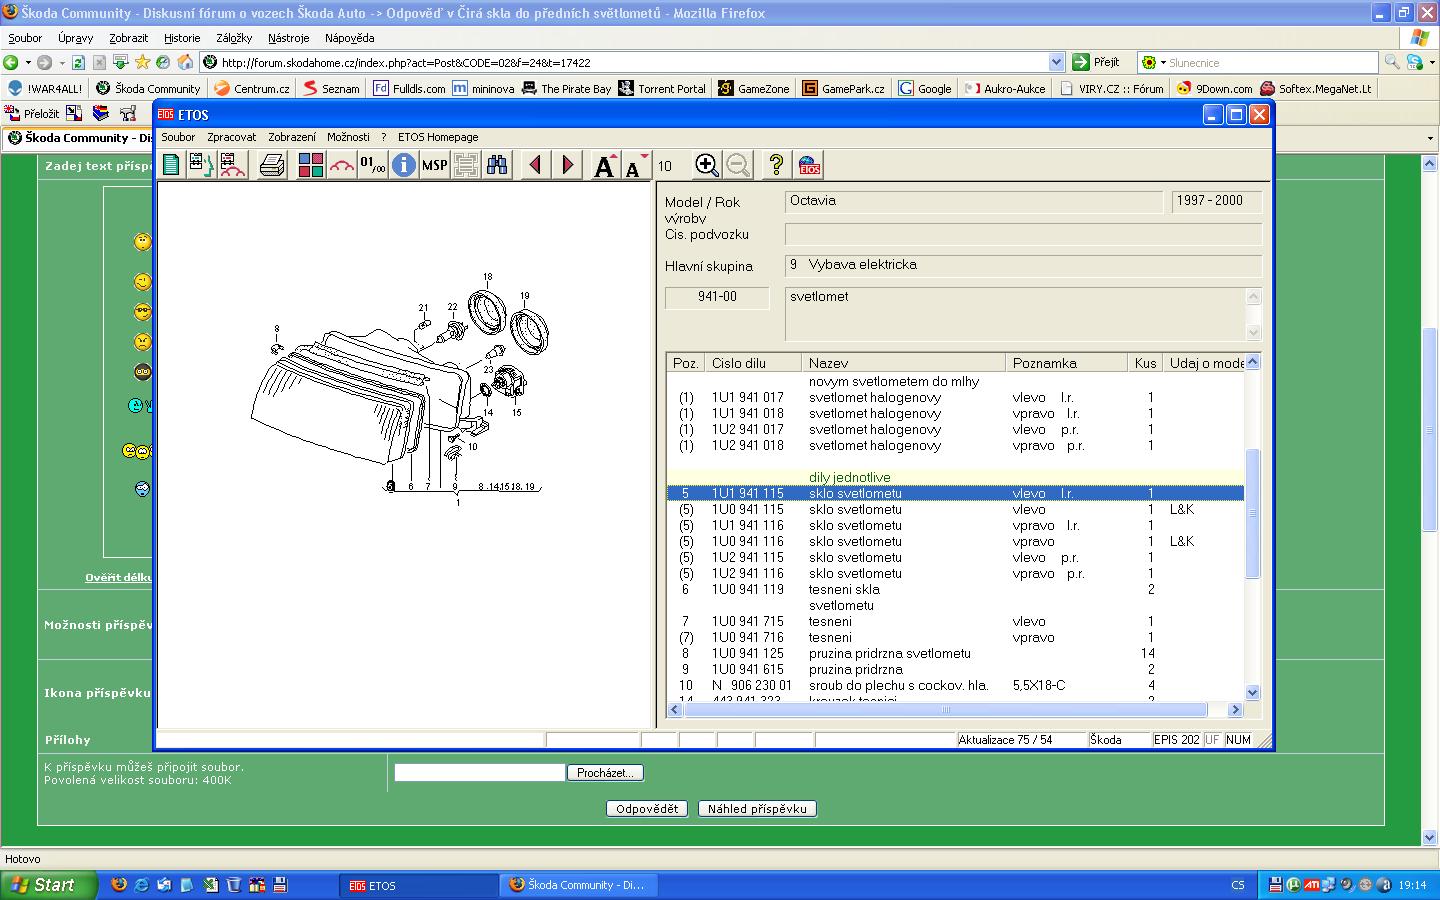The height and width of the screenshot is (900, 1440).
Task: Open the Zpracovat menu in ETOS
Action: click(x=232, y=137)
